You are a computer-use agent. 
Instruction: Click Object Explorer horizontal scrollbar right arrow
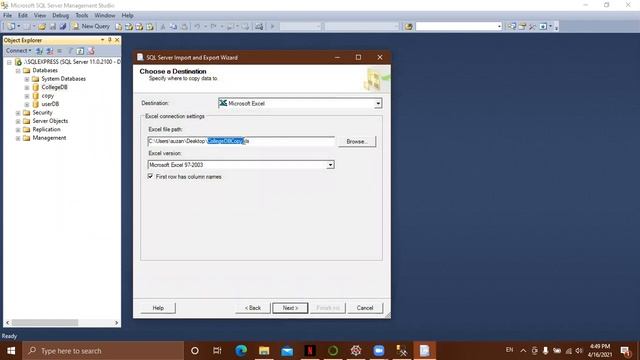click(x=116, y=323)
